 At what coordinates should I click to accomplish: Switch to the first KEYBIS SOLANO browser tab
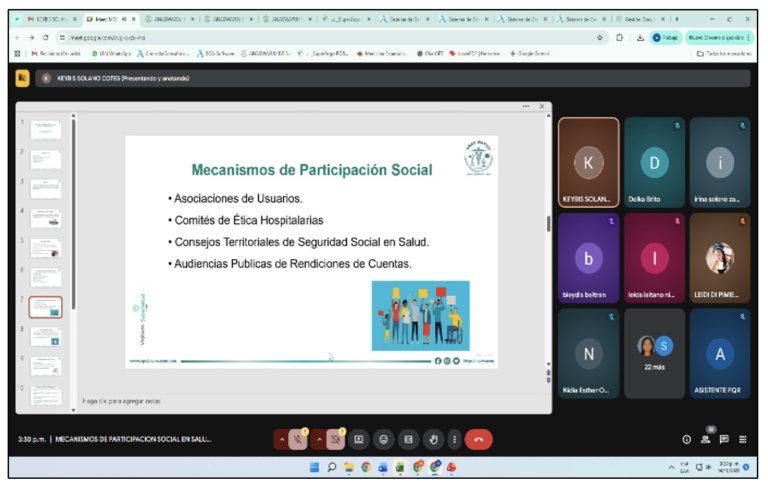point(50,19)
